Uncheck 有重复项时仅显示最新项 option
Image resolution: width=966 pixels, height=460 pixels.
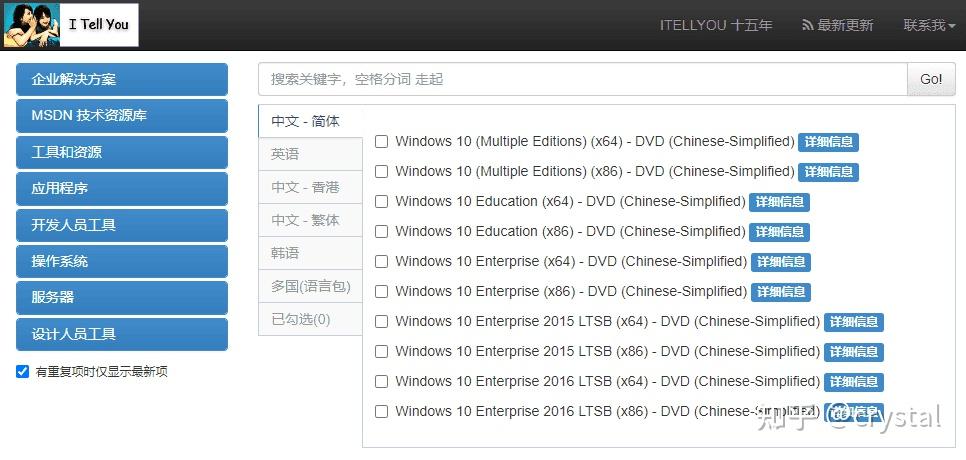tap(23, 371)
